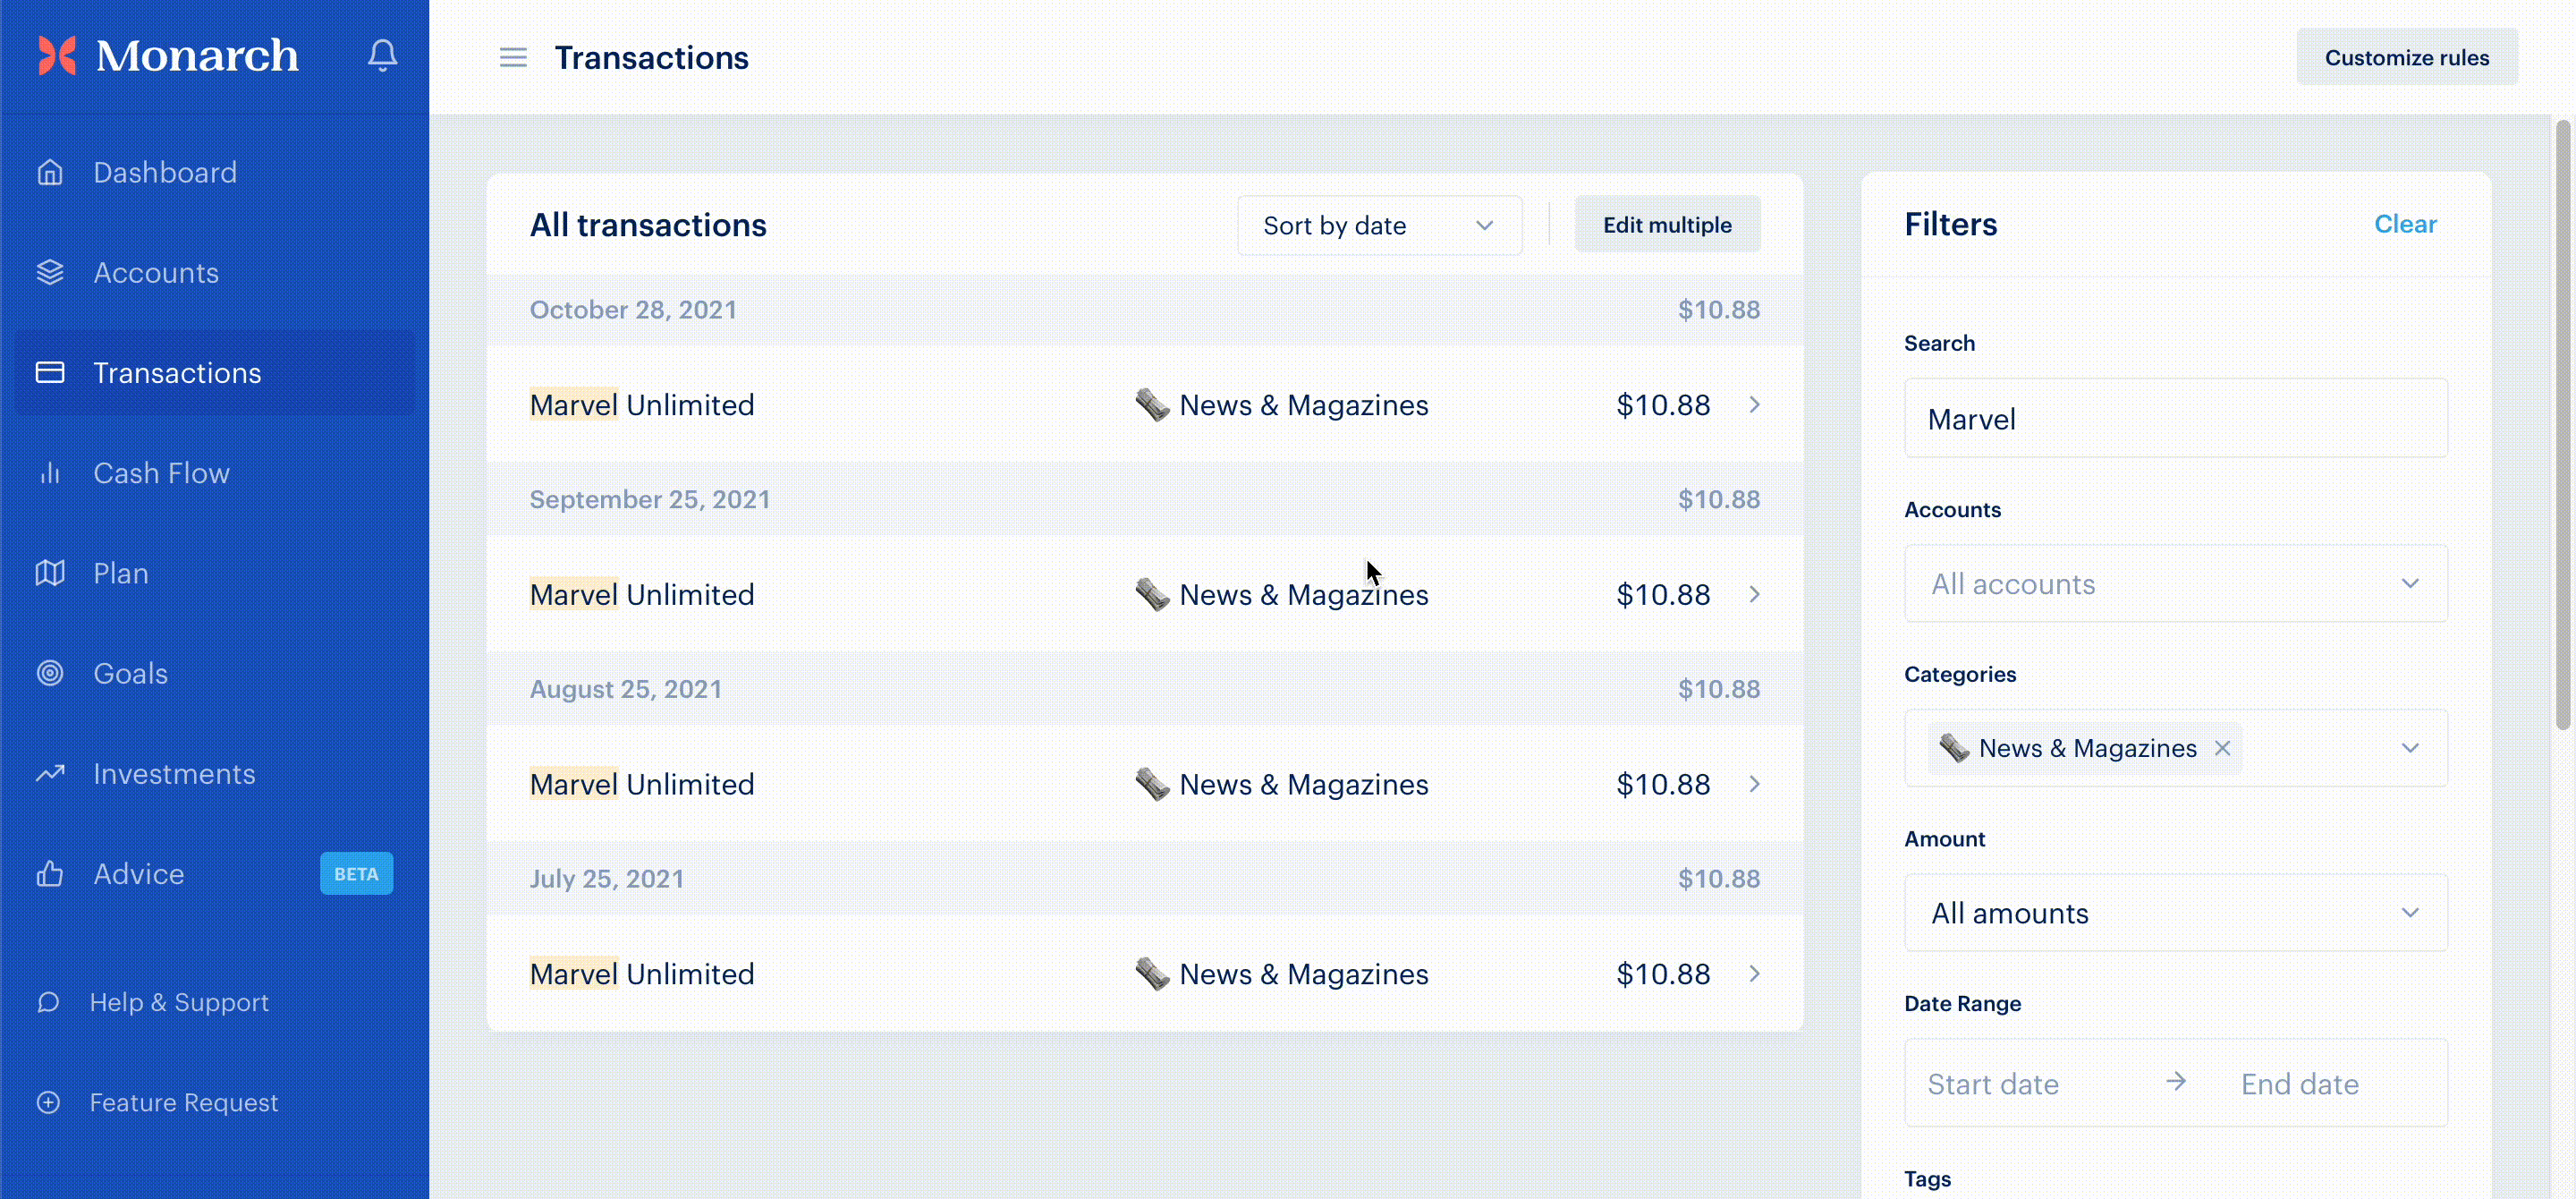Click the Goals target icon
2576x1199 pixels.
[x=50, y=673]
